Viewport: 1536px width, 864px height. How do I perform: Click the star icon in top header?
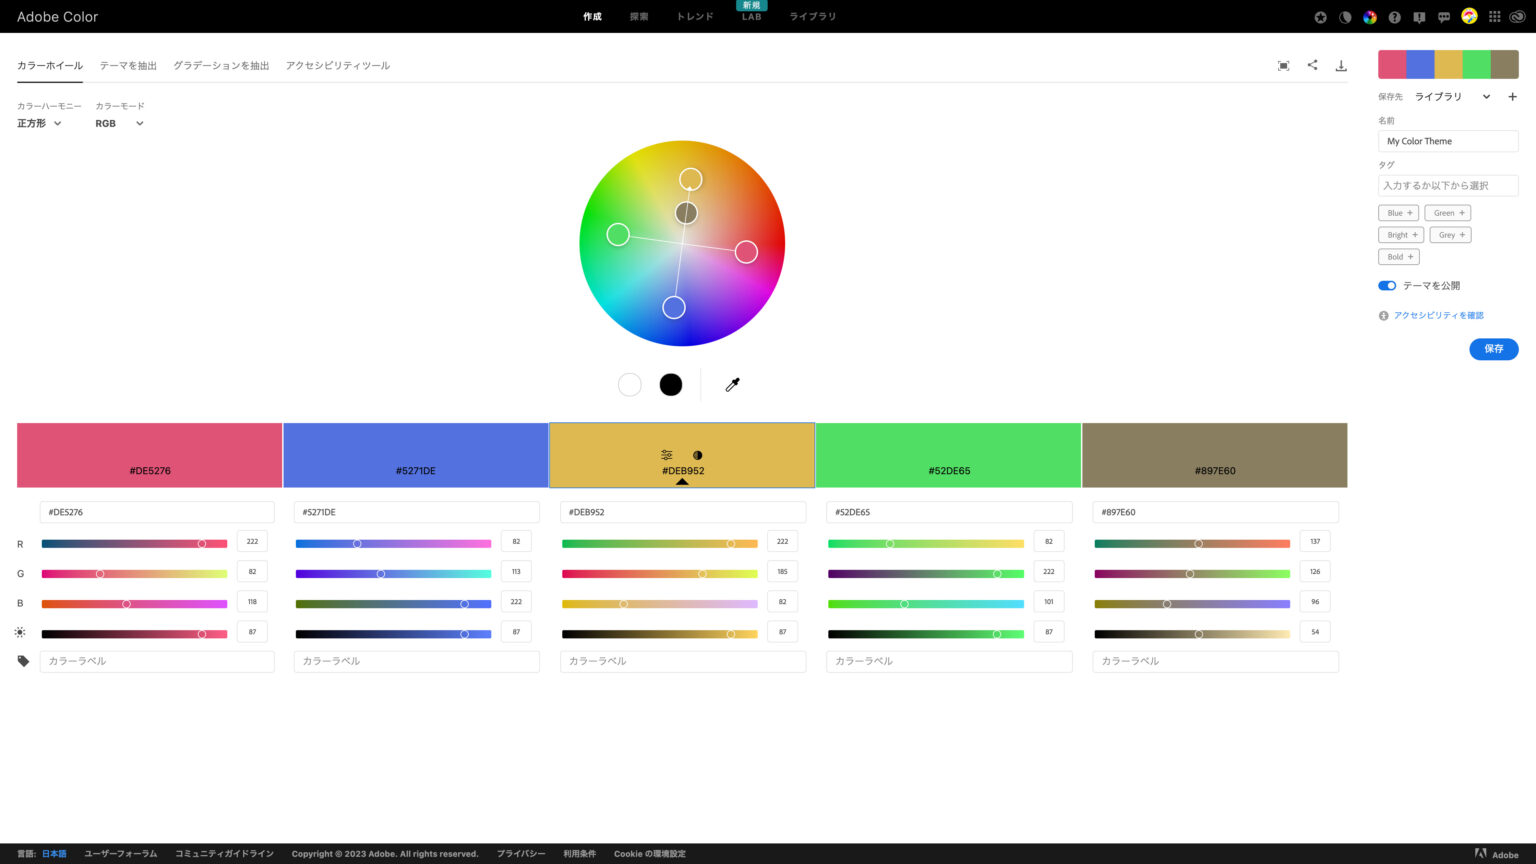pyautogui.click(x=1320, y=17)
